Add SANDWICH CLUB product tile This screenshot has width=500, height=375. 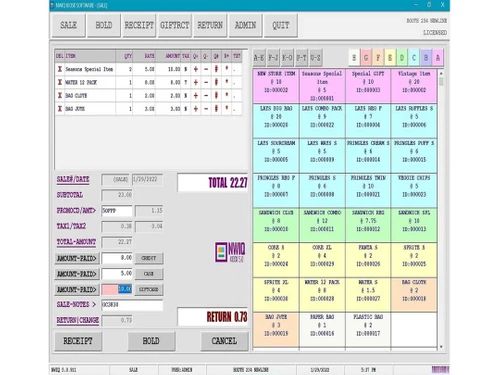coord(276,225)
